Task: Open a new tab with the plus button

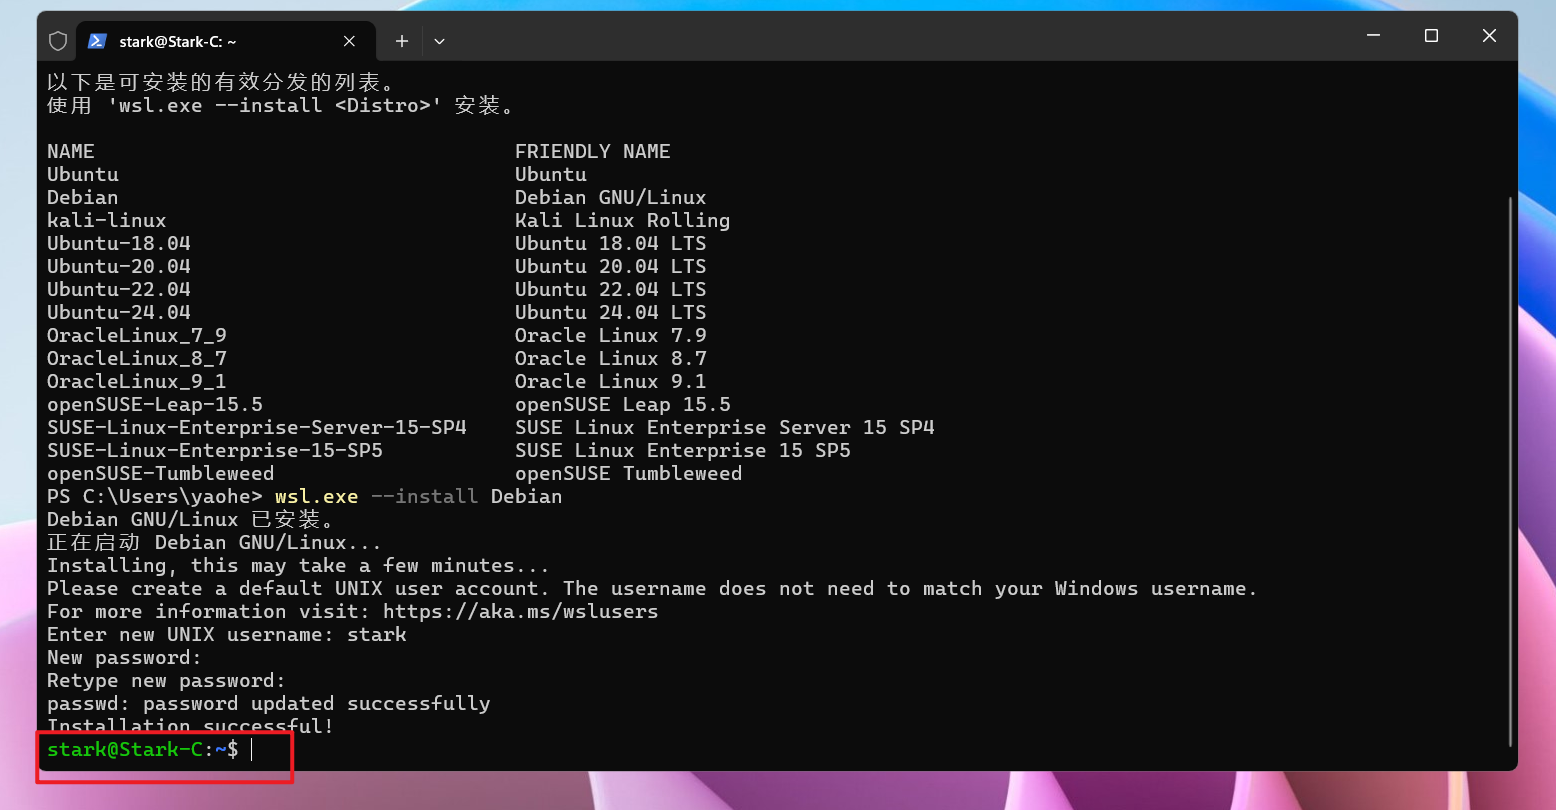Action: tap(401, 41)
